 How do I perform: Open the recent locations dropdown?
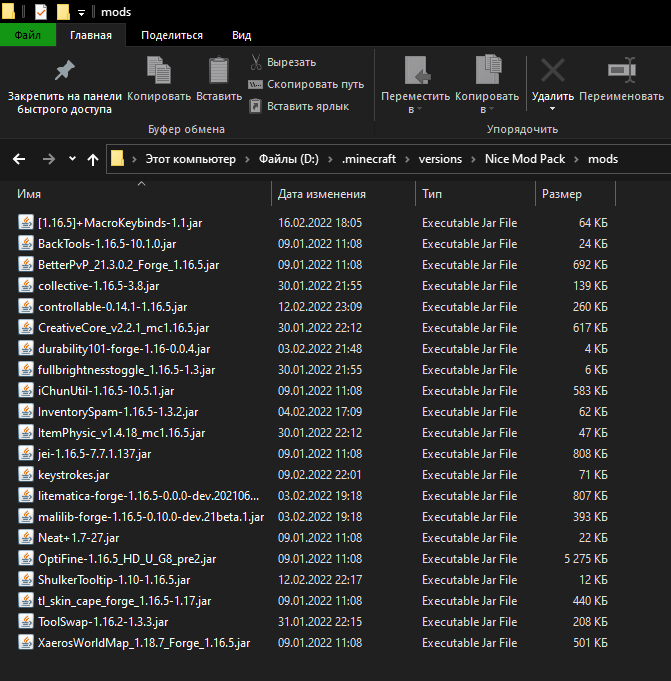pos(73,159)
